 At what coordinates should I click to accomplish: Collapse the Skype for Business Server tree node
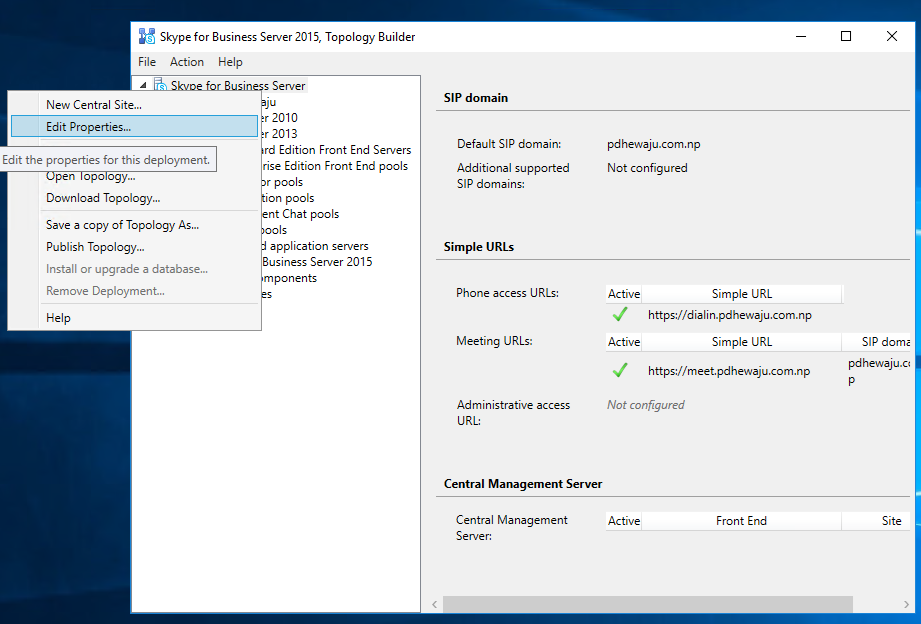coord(143,85)
